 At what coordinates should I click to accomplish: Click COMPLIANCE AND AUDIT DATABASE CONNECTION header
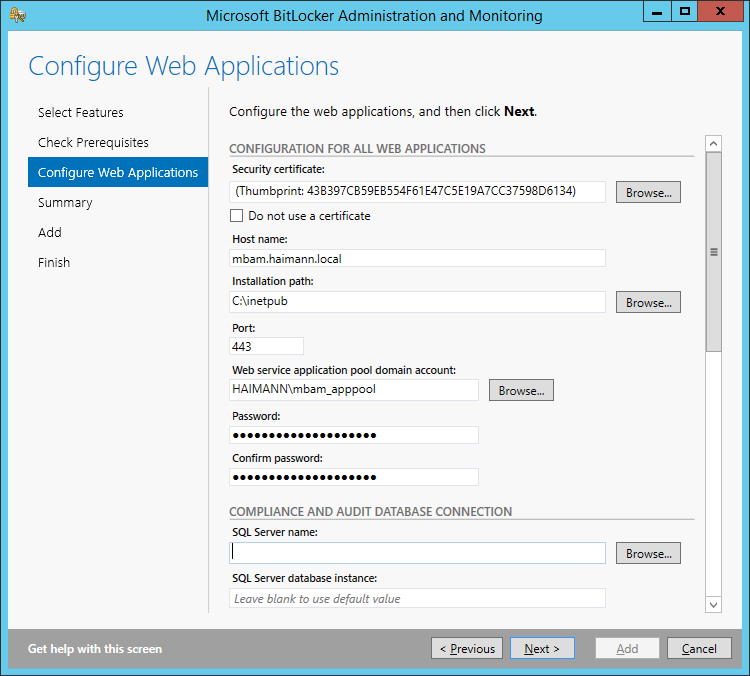pos(371,511)
